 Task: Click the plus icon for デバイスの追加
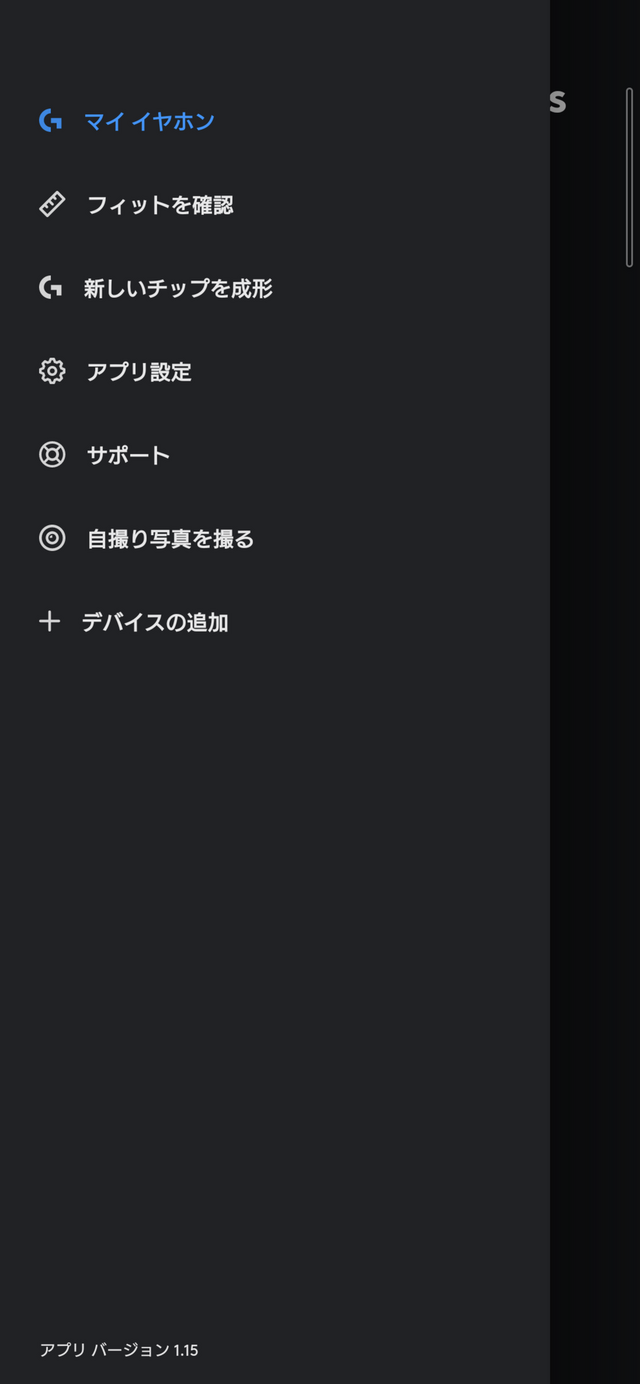(x=49, y=622)
